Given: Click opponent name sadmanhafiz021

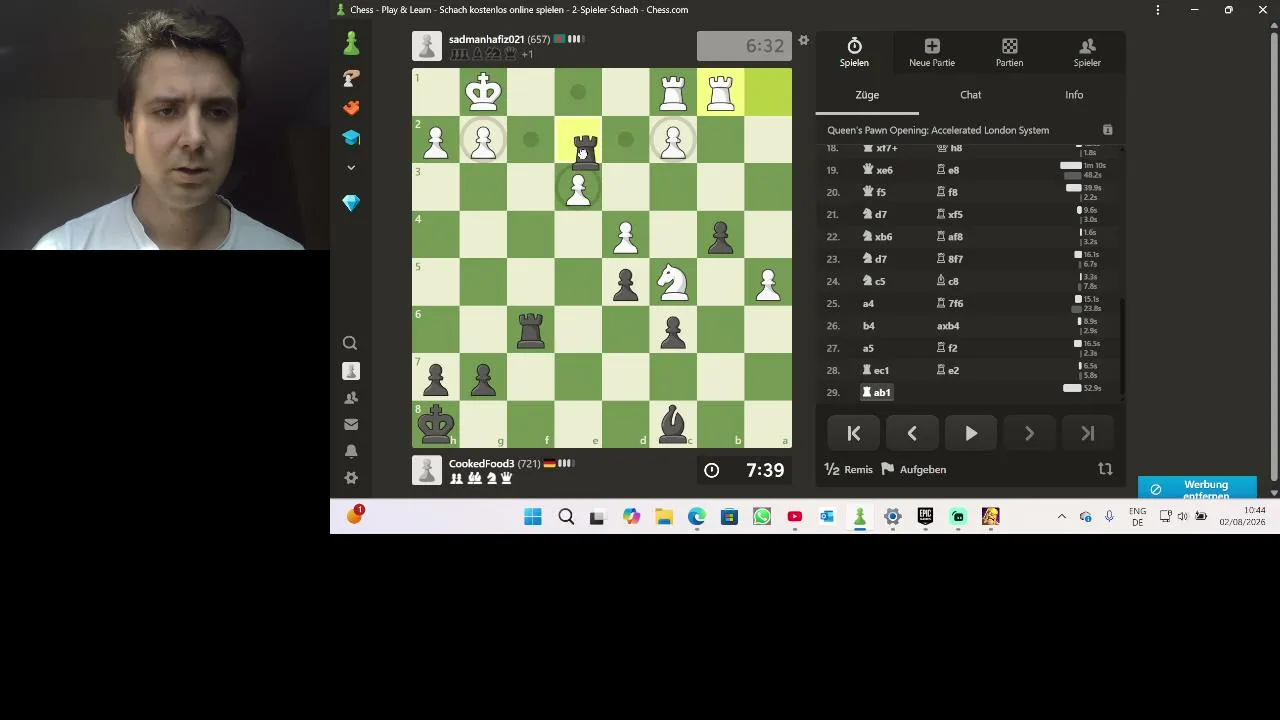Looking at the screenshot, I should (486, 39).
